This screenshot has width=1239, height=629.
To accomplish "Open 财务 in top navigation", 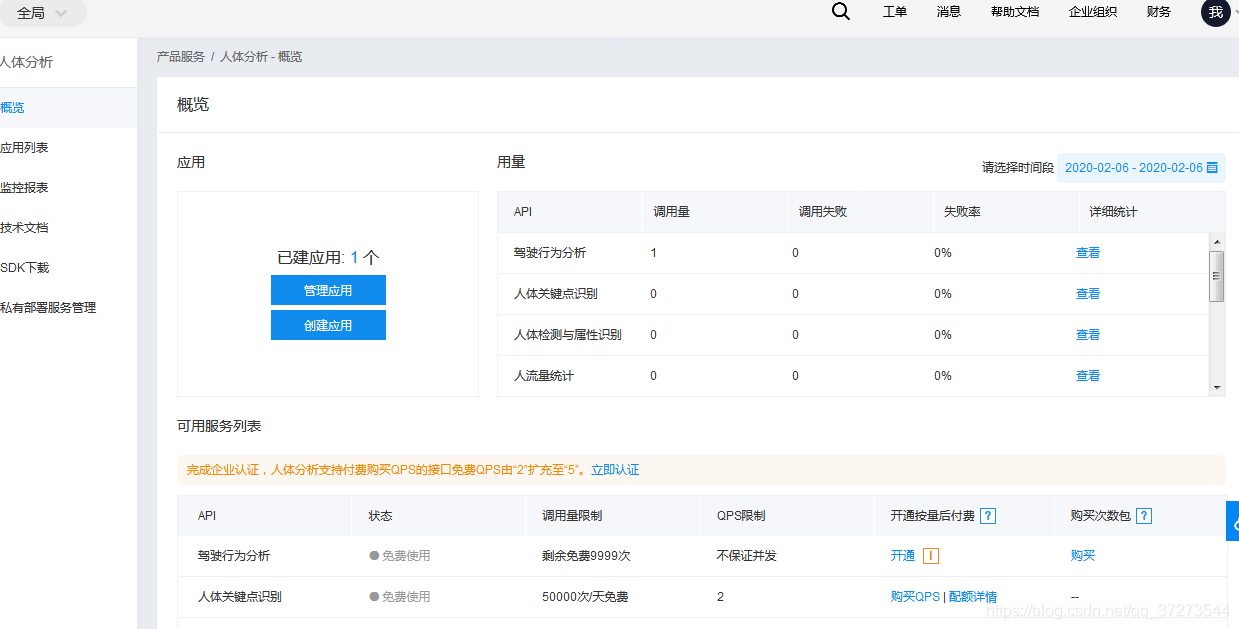I will pos(1159,12).
